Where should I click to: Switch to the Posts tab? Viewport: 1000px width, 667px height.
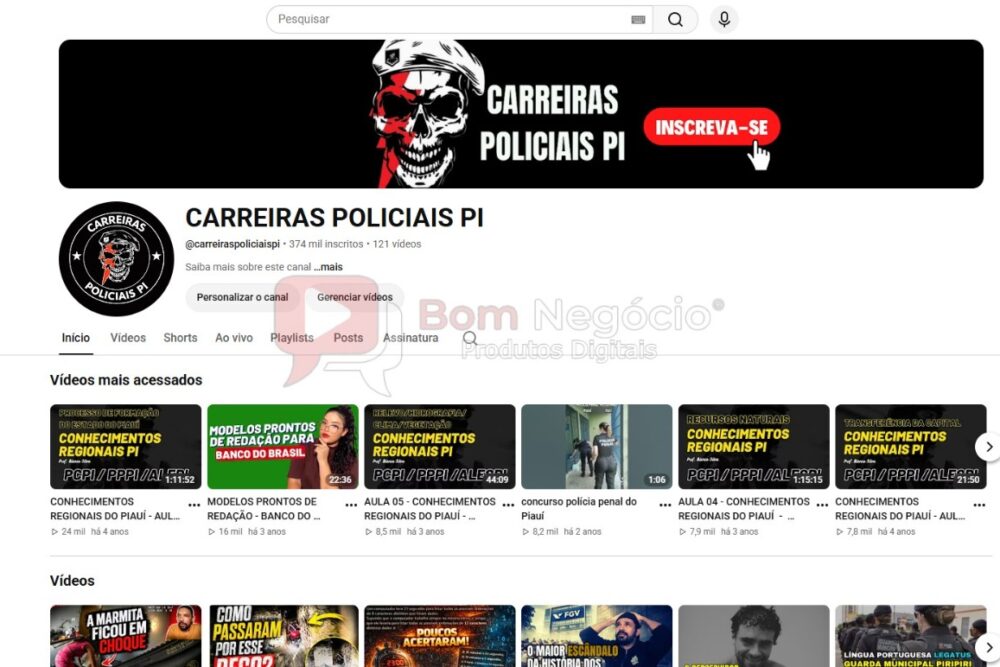[348, 338]
